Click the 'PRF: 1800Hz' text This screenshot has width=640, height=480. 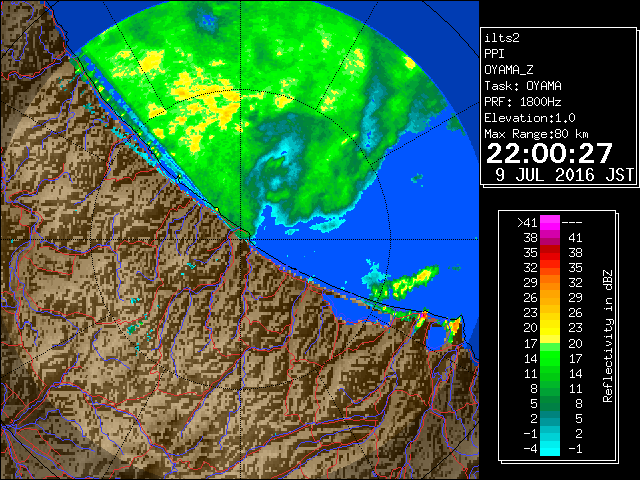(x=523, y=102)
